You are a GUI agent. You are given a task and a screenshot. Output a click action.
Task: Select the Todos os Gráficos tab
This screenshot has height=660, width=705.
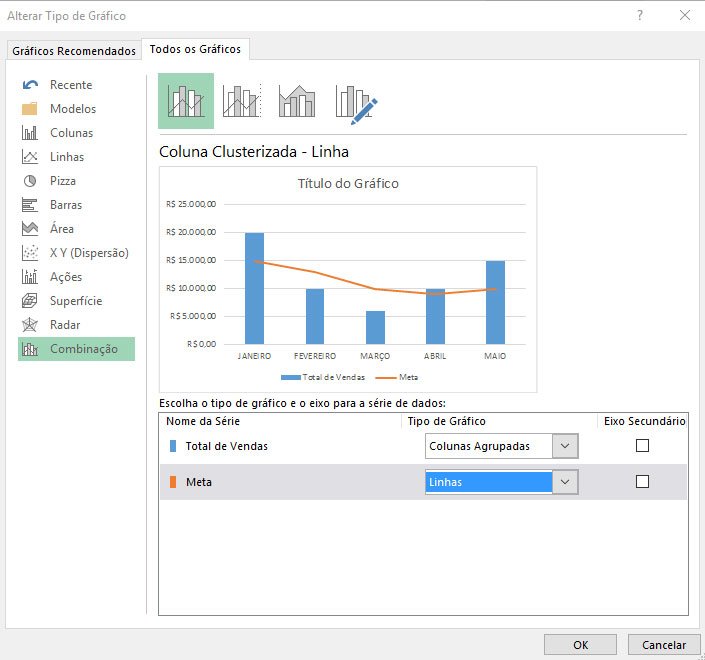195,49
